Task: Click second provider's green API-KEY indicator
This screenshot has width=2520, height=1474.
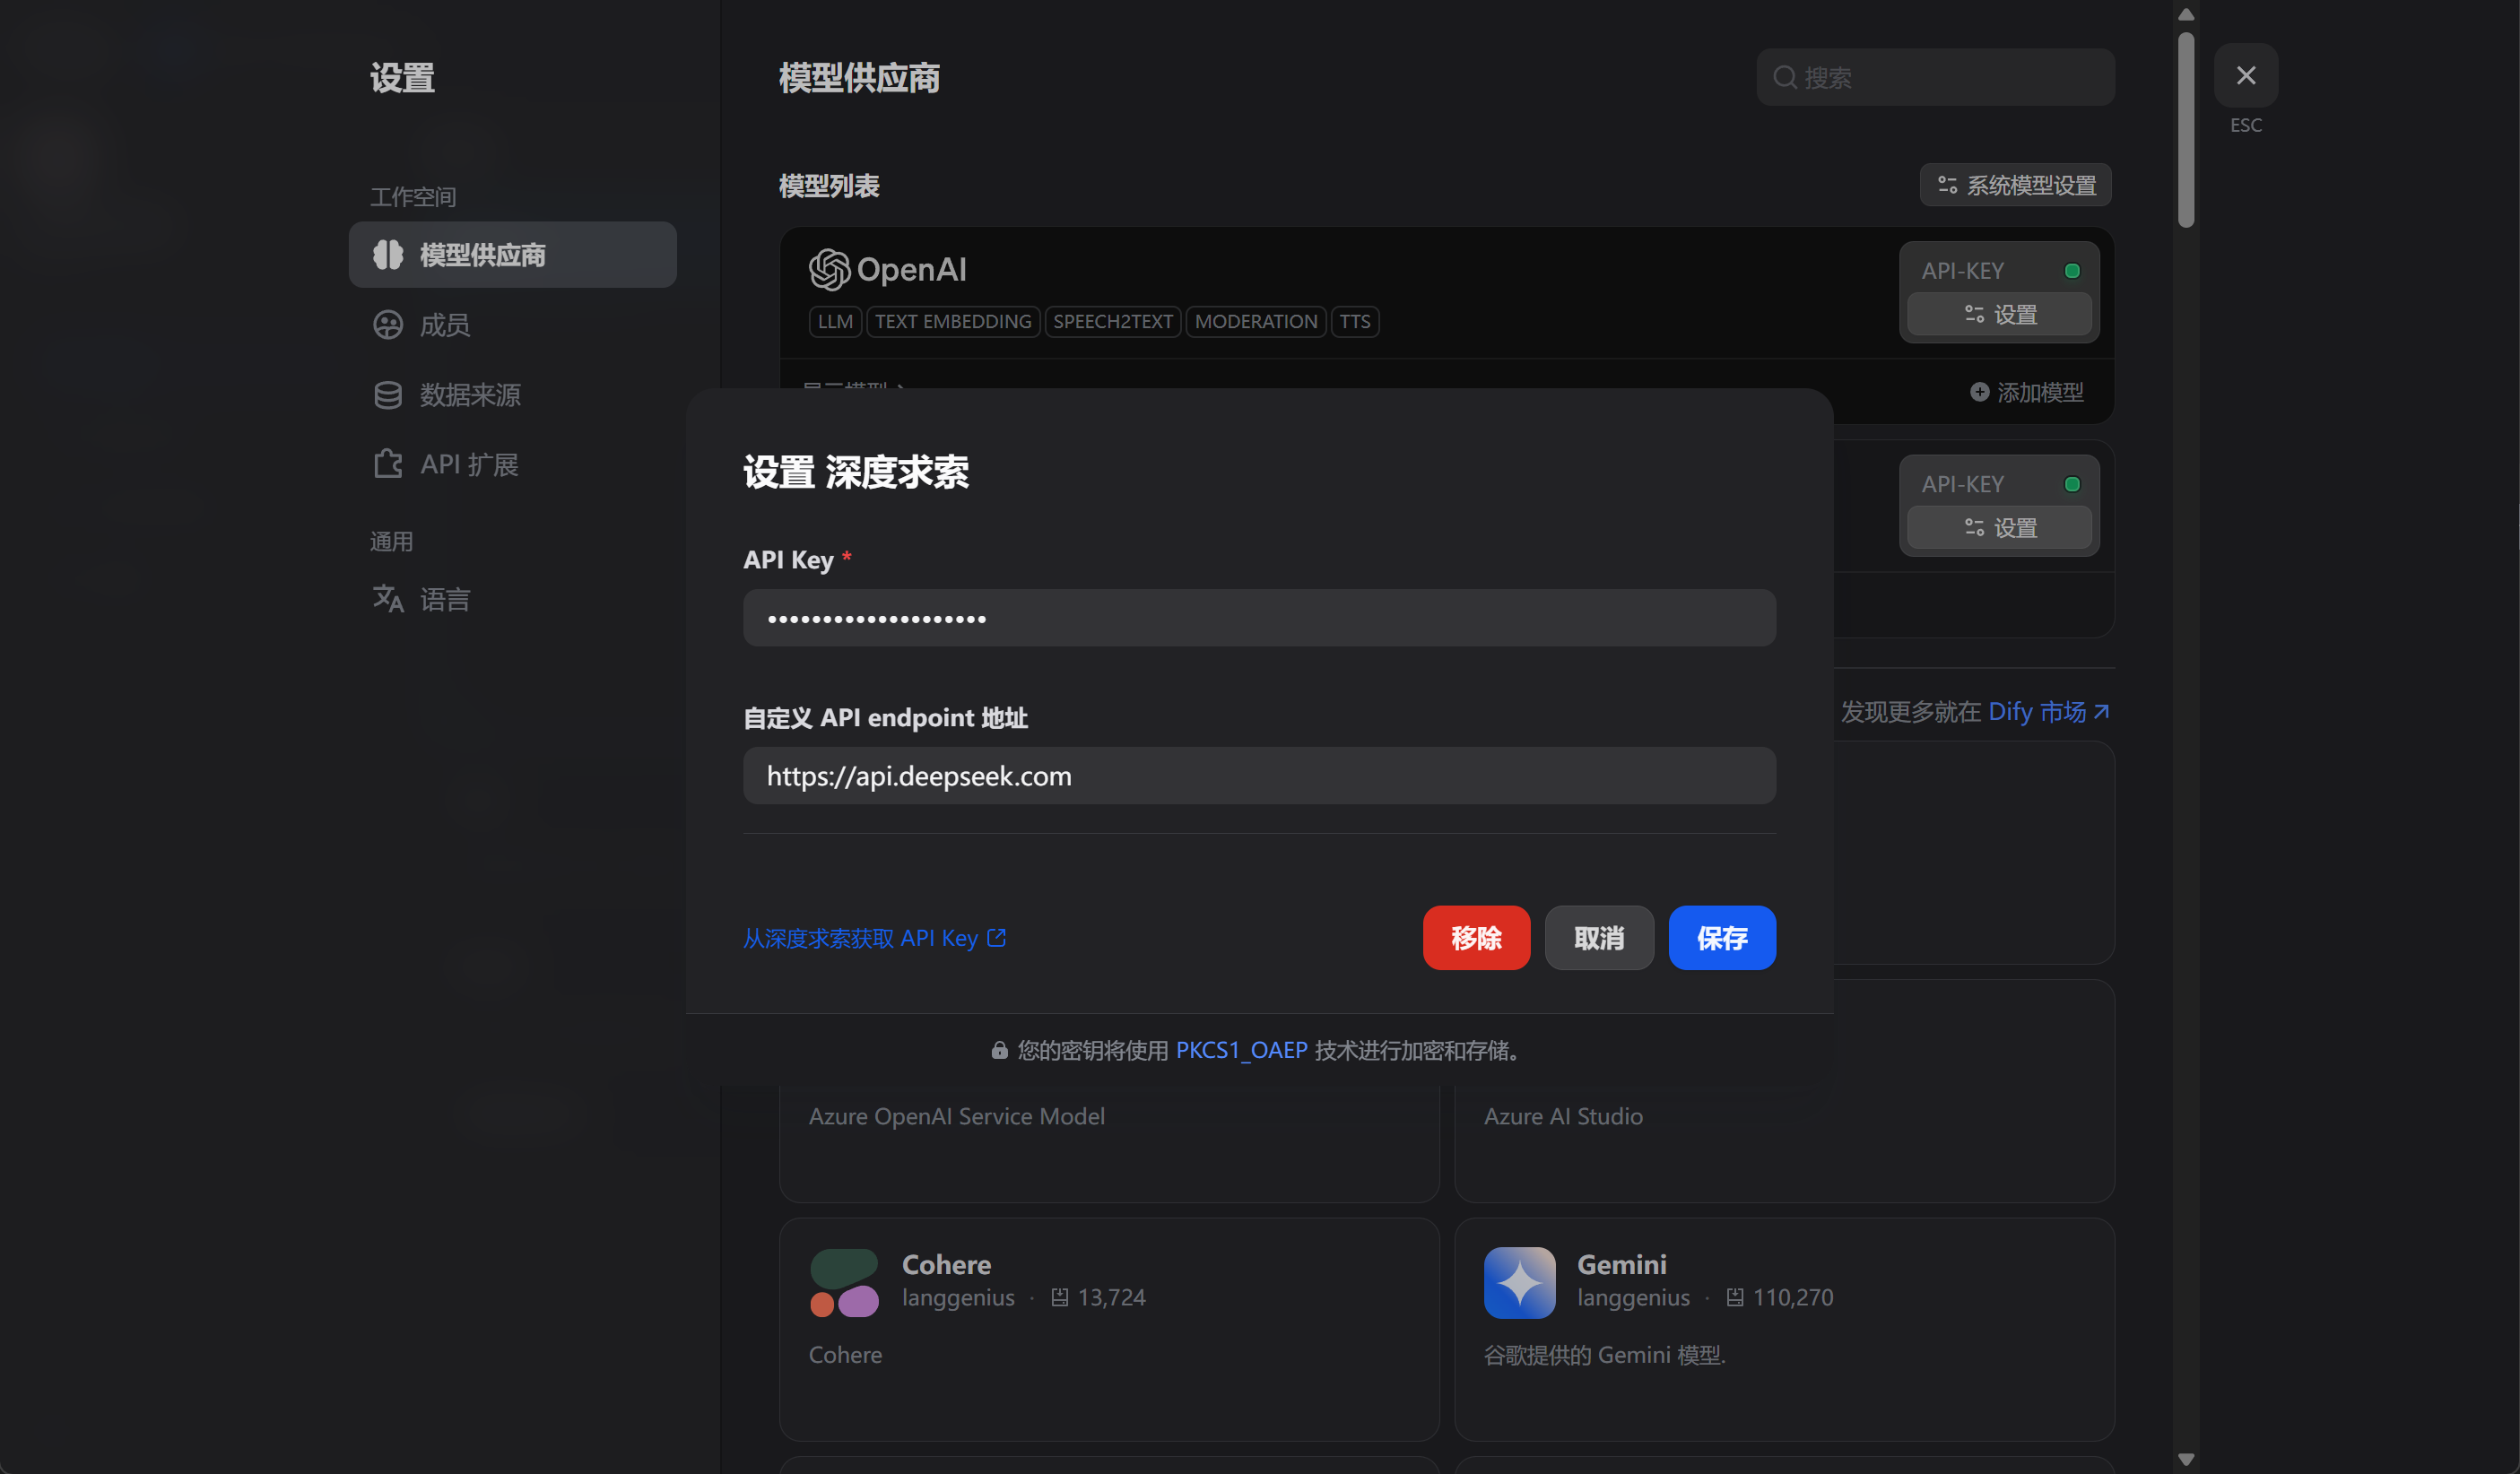Action: tap(2072, 484)
